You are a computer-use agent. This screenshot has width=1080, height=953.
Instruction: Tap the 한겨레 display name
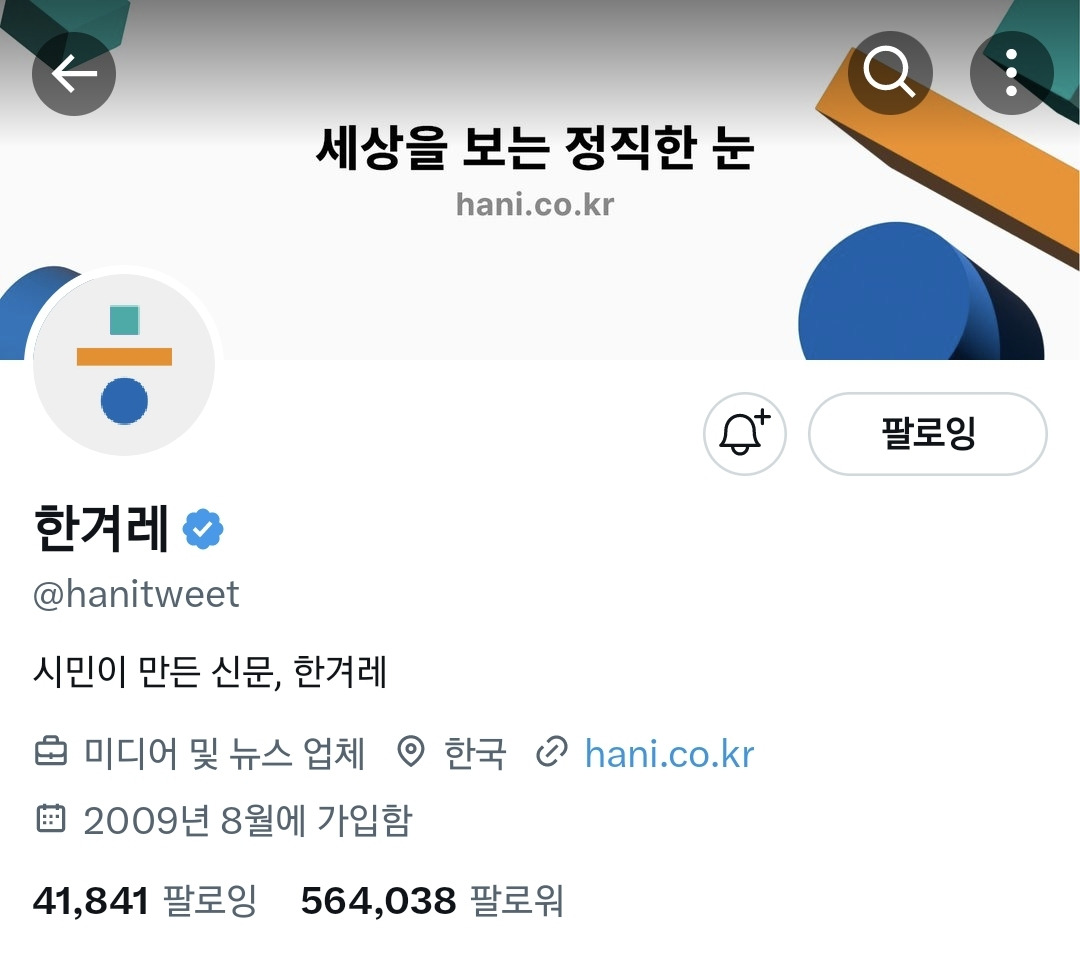coord(101,528)
